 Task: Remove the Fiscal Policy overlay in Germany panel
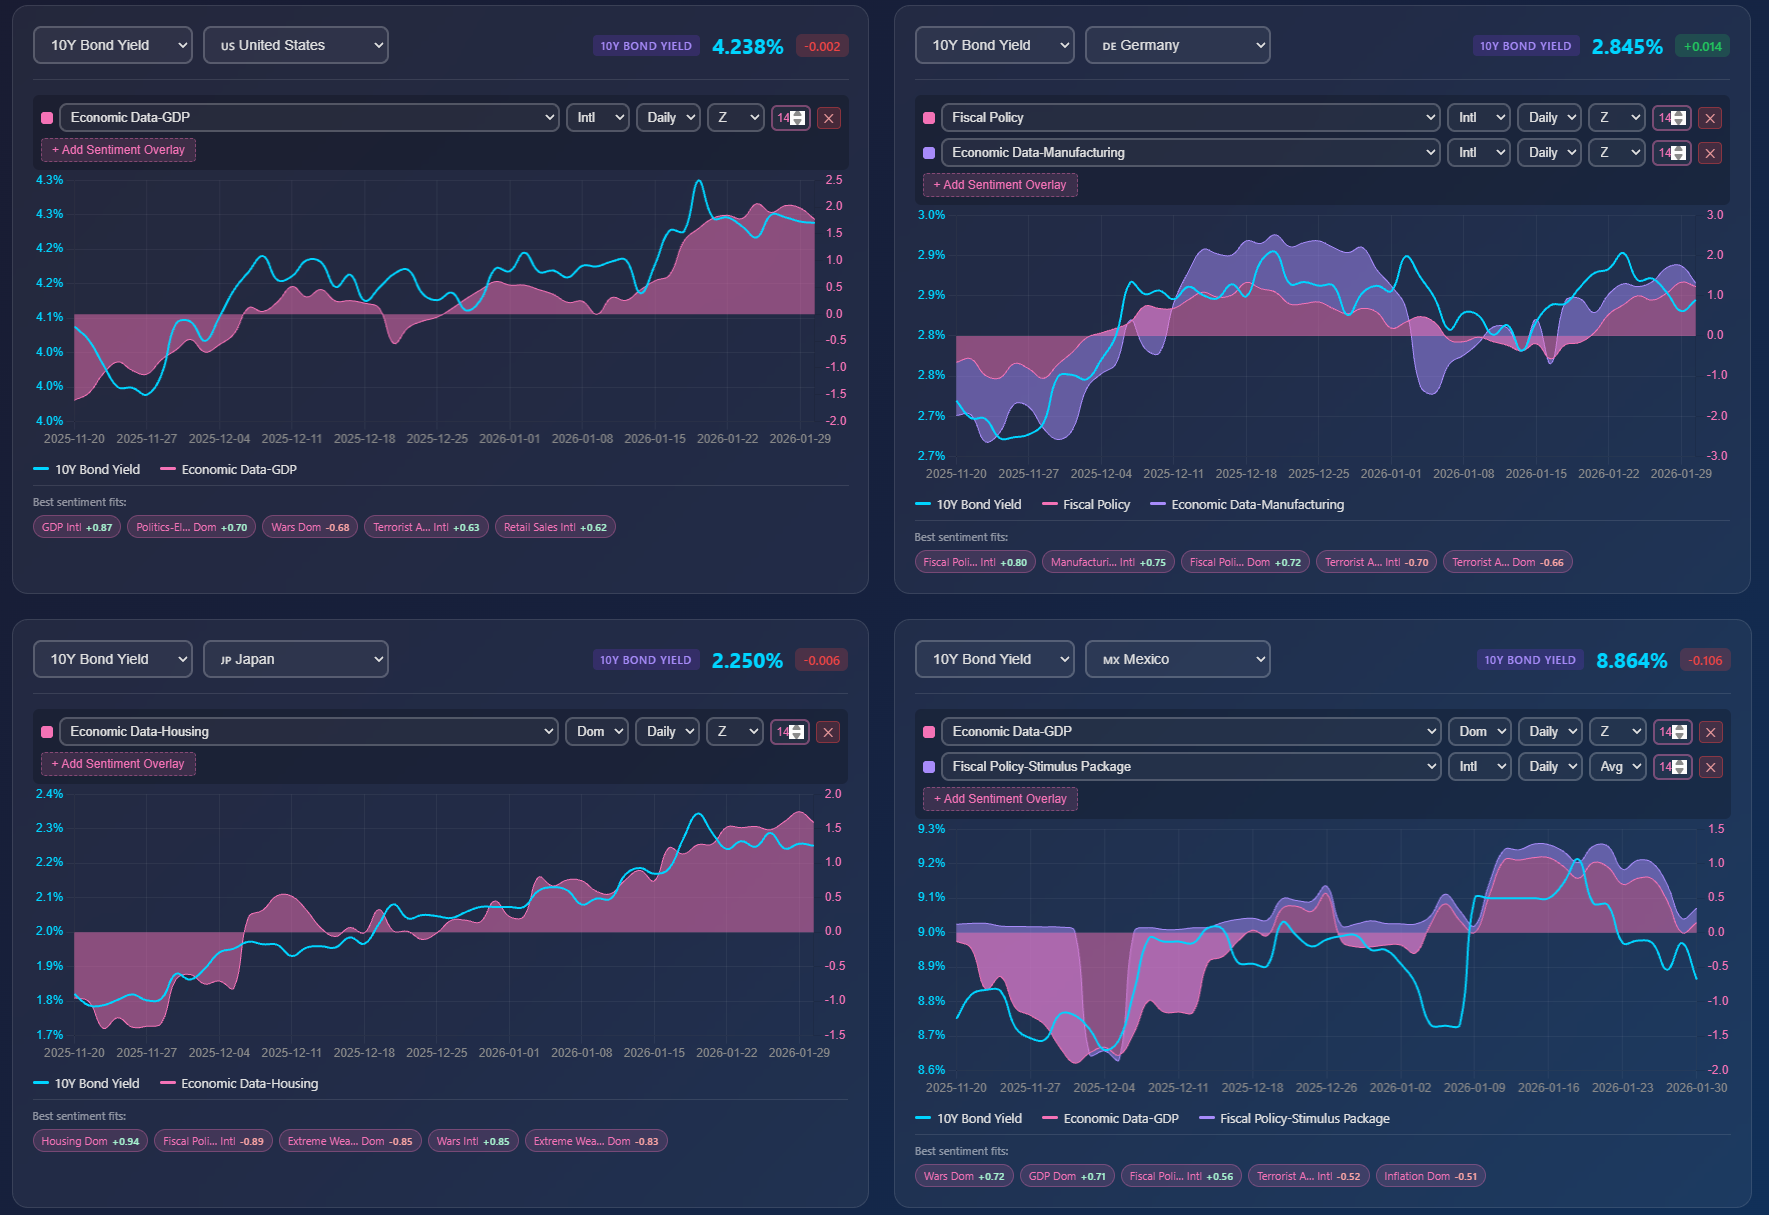click(x=1711, y=117)
